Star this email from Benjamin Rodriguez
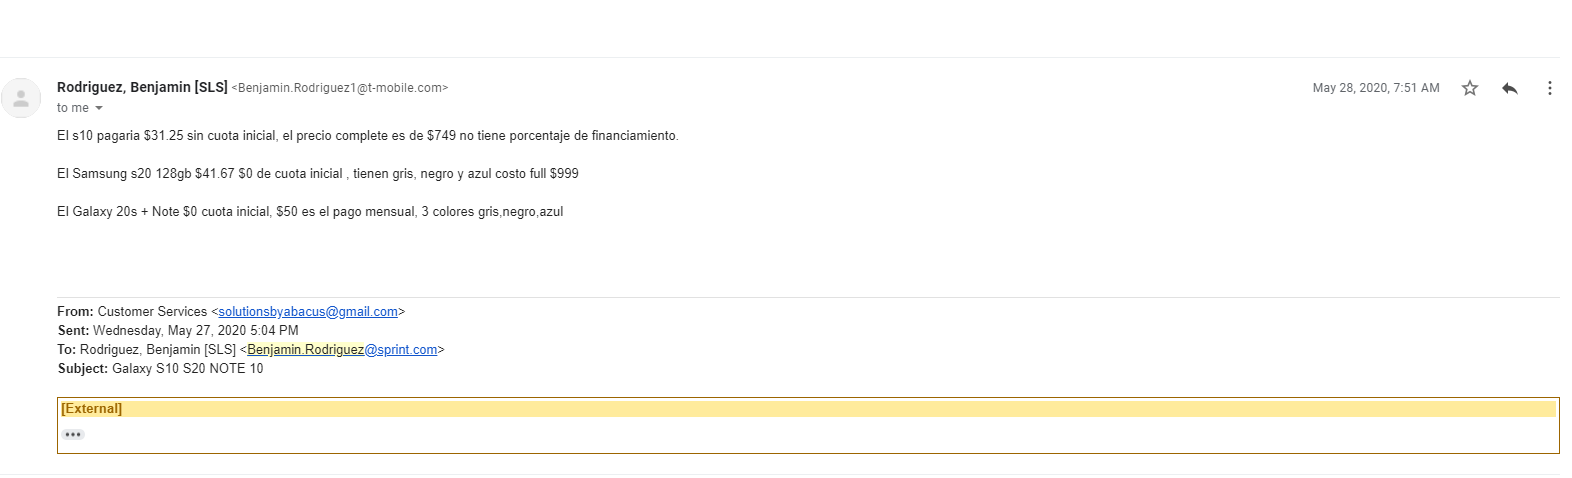 [1469, 88]
